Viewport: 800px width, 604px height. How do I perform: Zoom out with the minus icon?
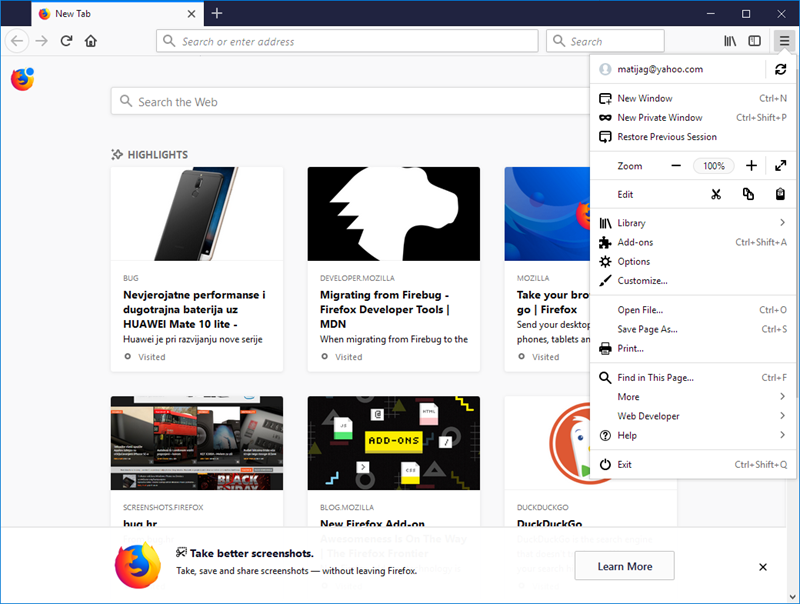677,166
